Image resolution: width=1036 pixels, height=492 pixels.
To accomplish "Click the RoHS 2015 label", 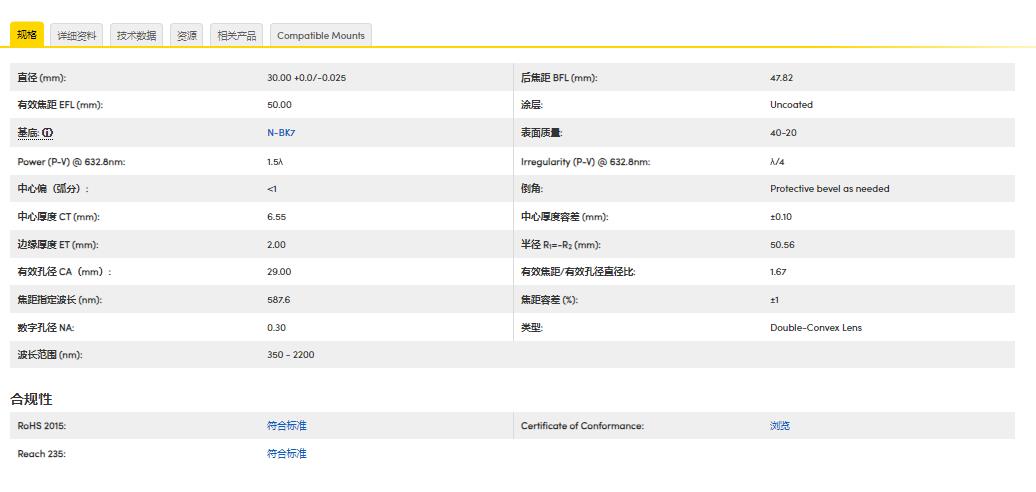I will point(42,426).
